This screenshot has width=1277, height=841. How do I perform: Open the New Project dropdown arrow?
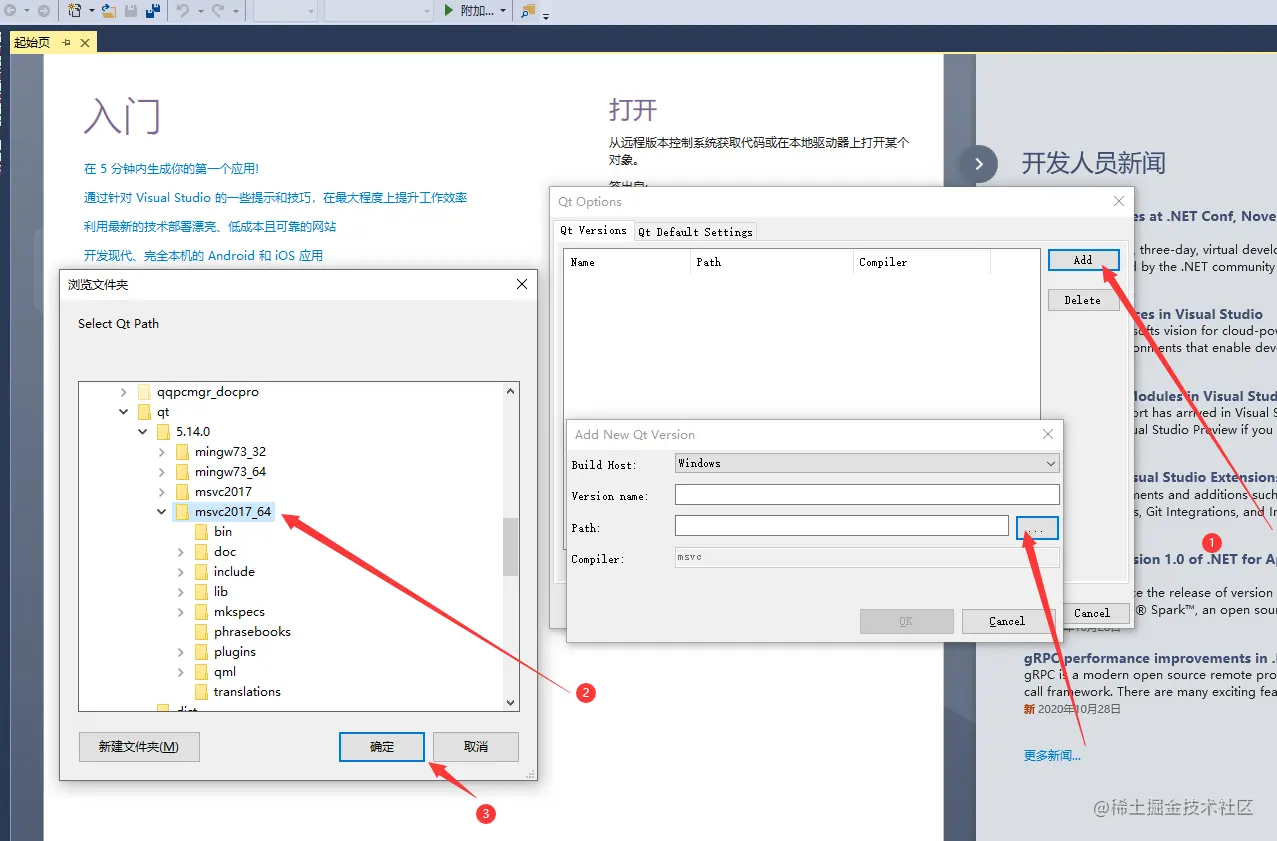[x=91, y=11]
